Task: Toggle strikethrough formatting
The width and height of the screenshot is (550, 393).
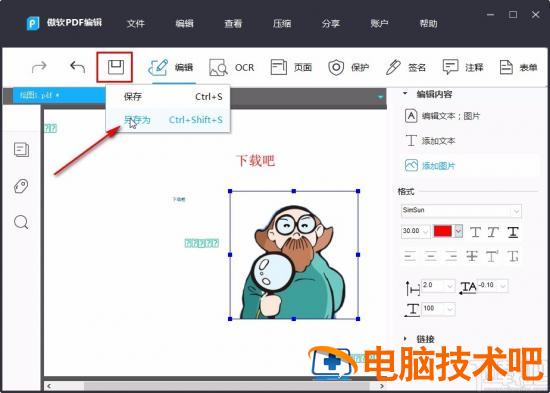Action: click(472, 257)
